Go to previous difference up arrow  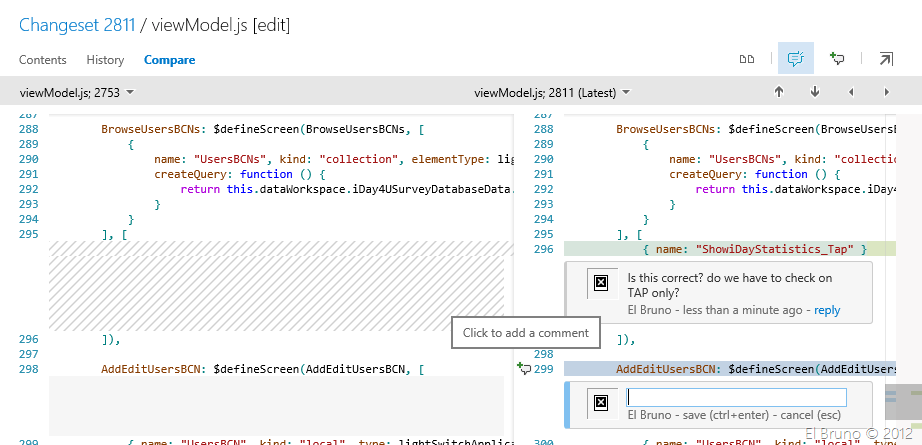point(779,92)
